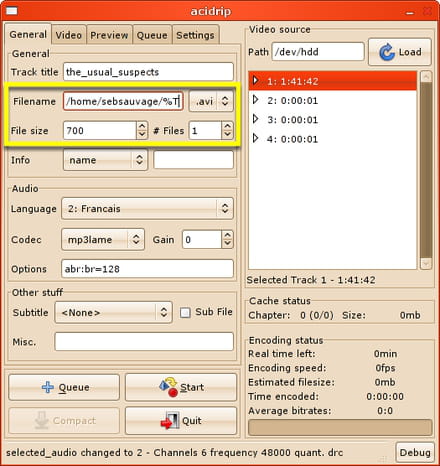Open the .avi file extension dropdown

point(211,101)
